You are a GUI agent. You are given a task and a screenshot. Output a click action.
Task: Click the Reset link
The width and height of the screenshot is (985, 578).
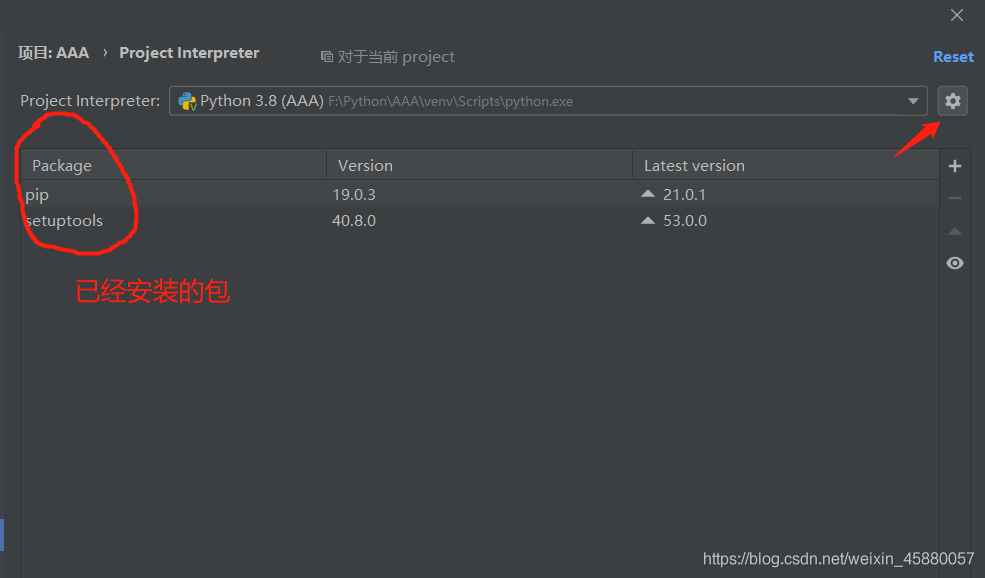pos(952,56)
